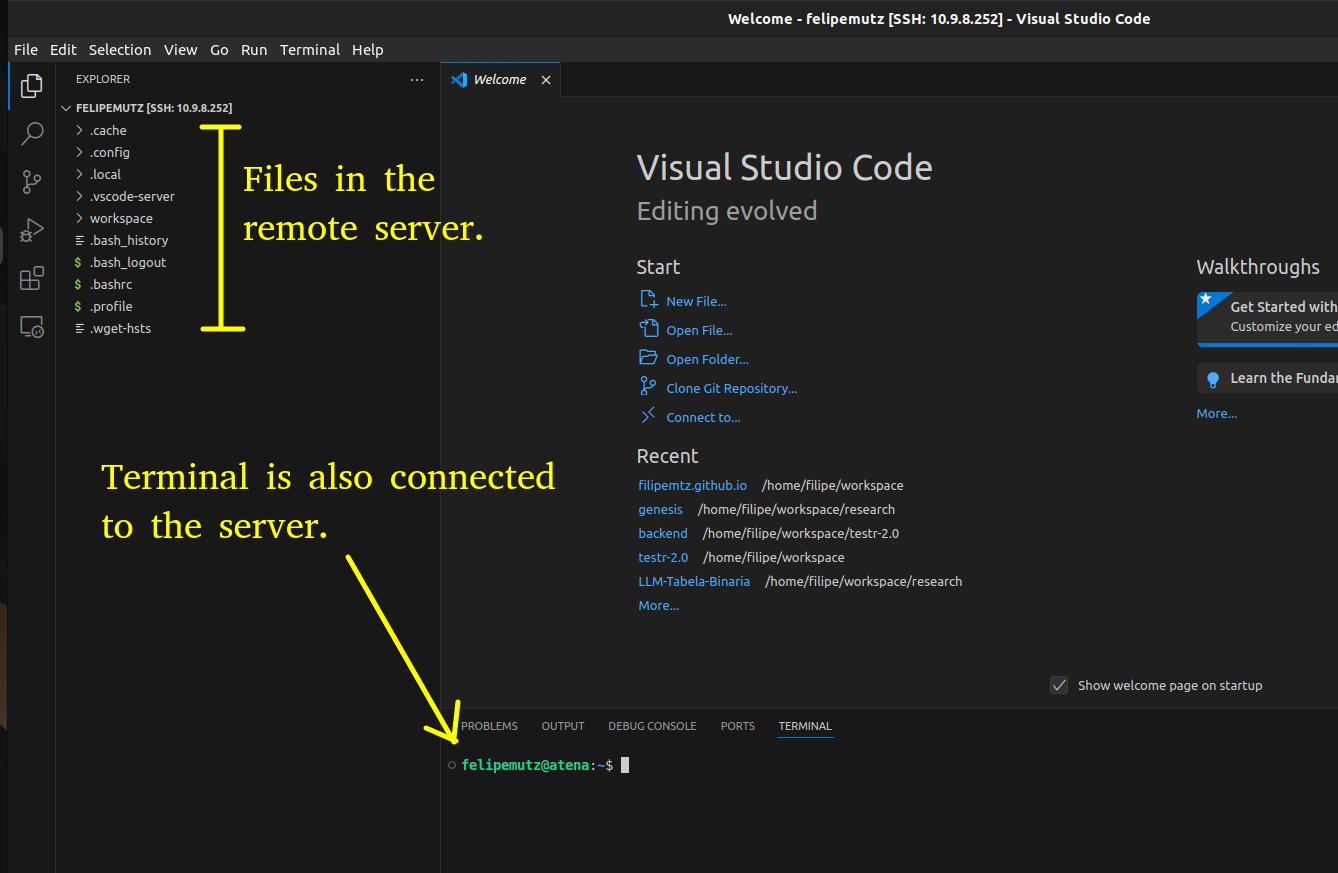Open Learn the Fundamentals walkthrough card
The height and width of the screenshot is (873, 1338).
[1267, 378]
